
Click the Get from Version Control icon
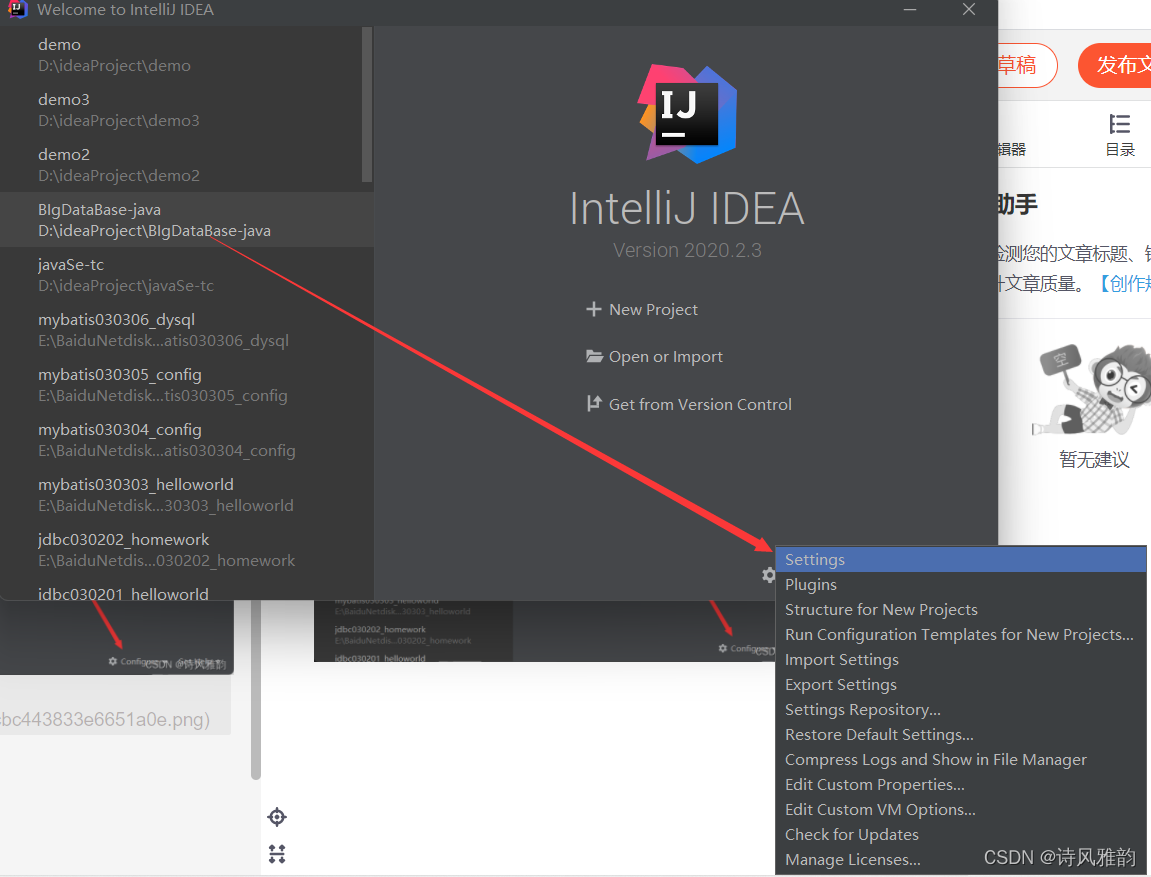594,404
